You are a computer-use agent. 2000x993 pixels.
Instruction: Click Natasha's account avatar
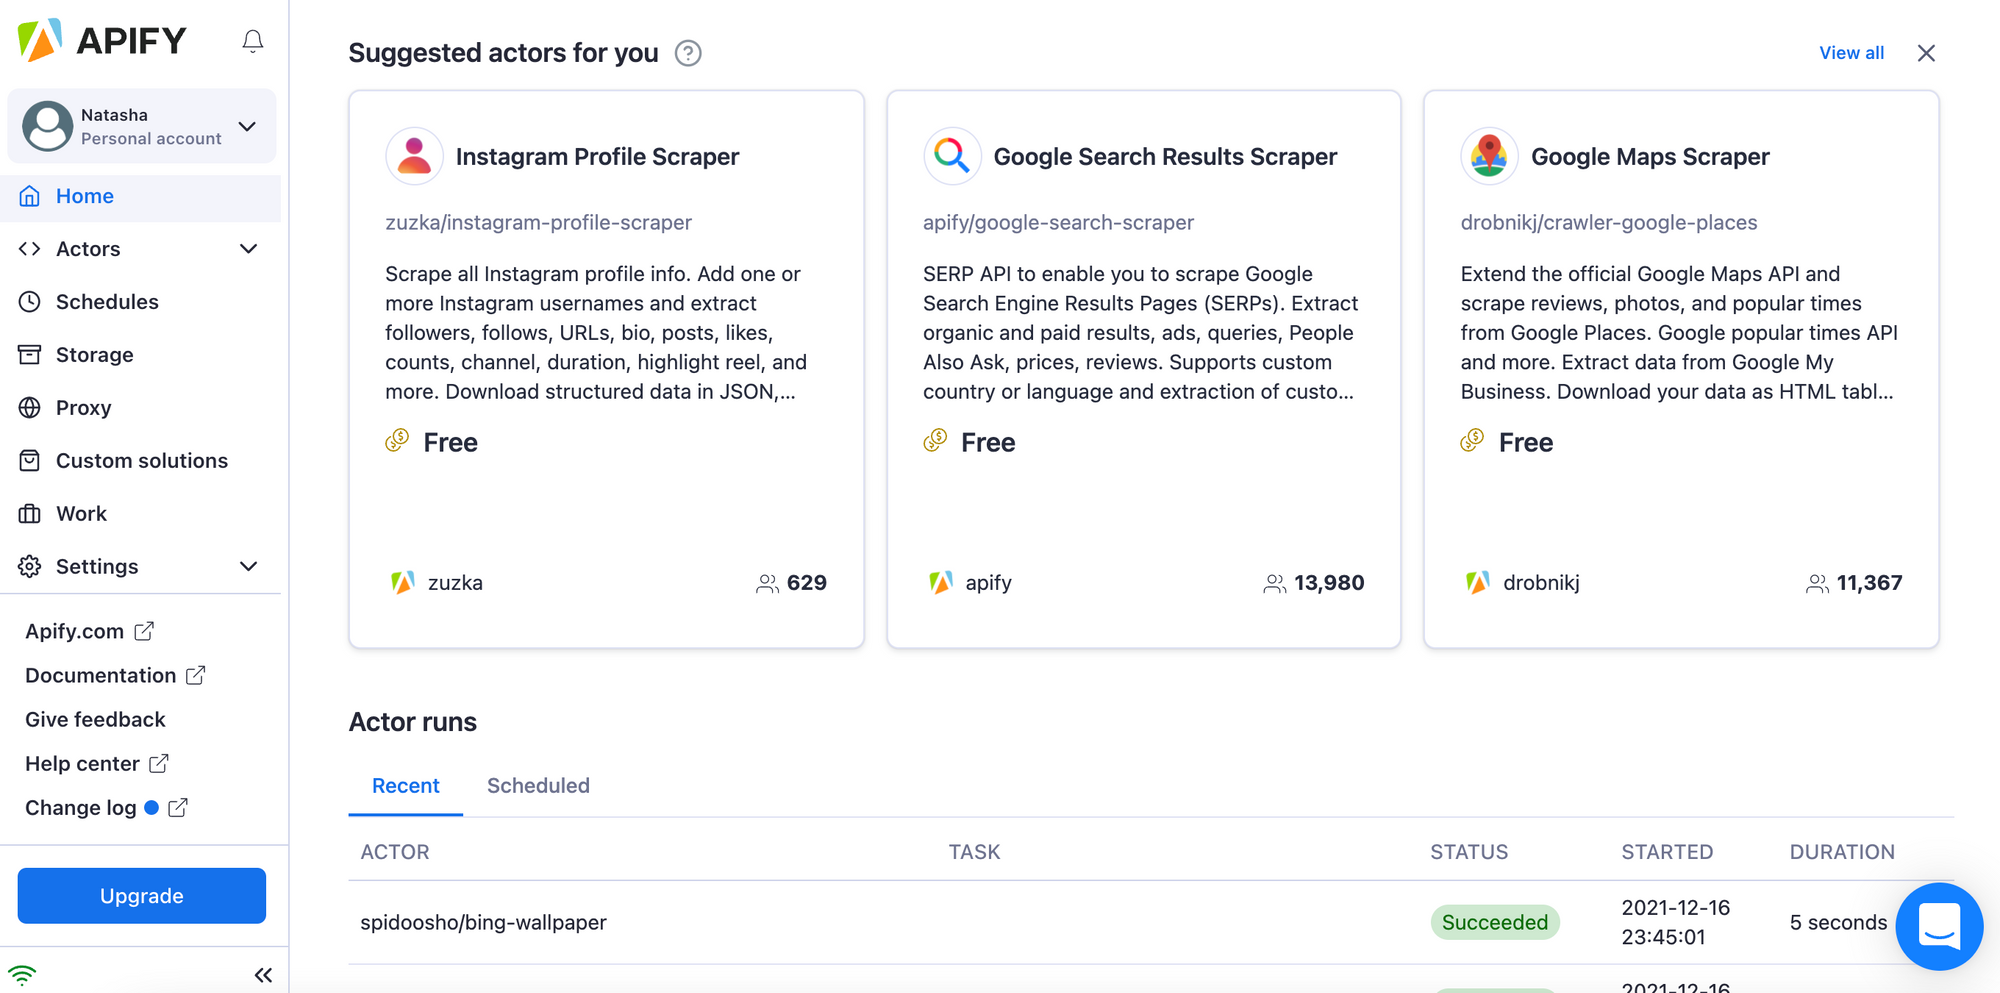[47, 126]
